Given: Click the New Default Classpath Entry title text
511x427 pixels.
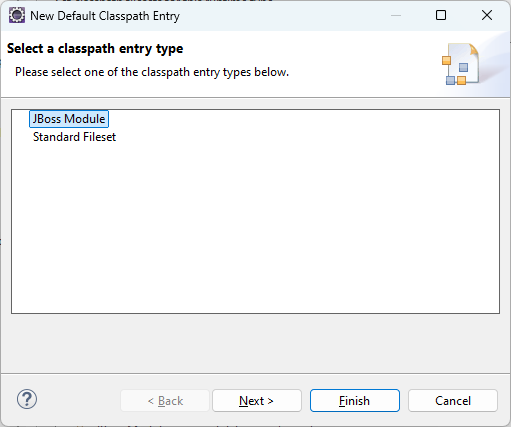Looking at the screenshot, I should point(105,16).
